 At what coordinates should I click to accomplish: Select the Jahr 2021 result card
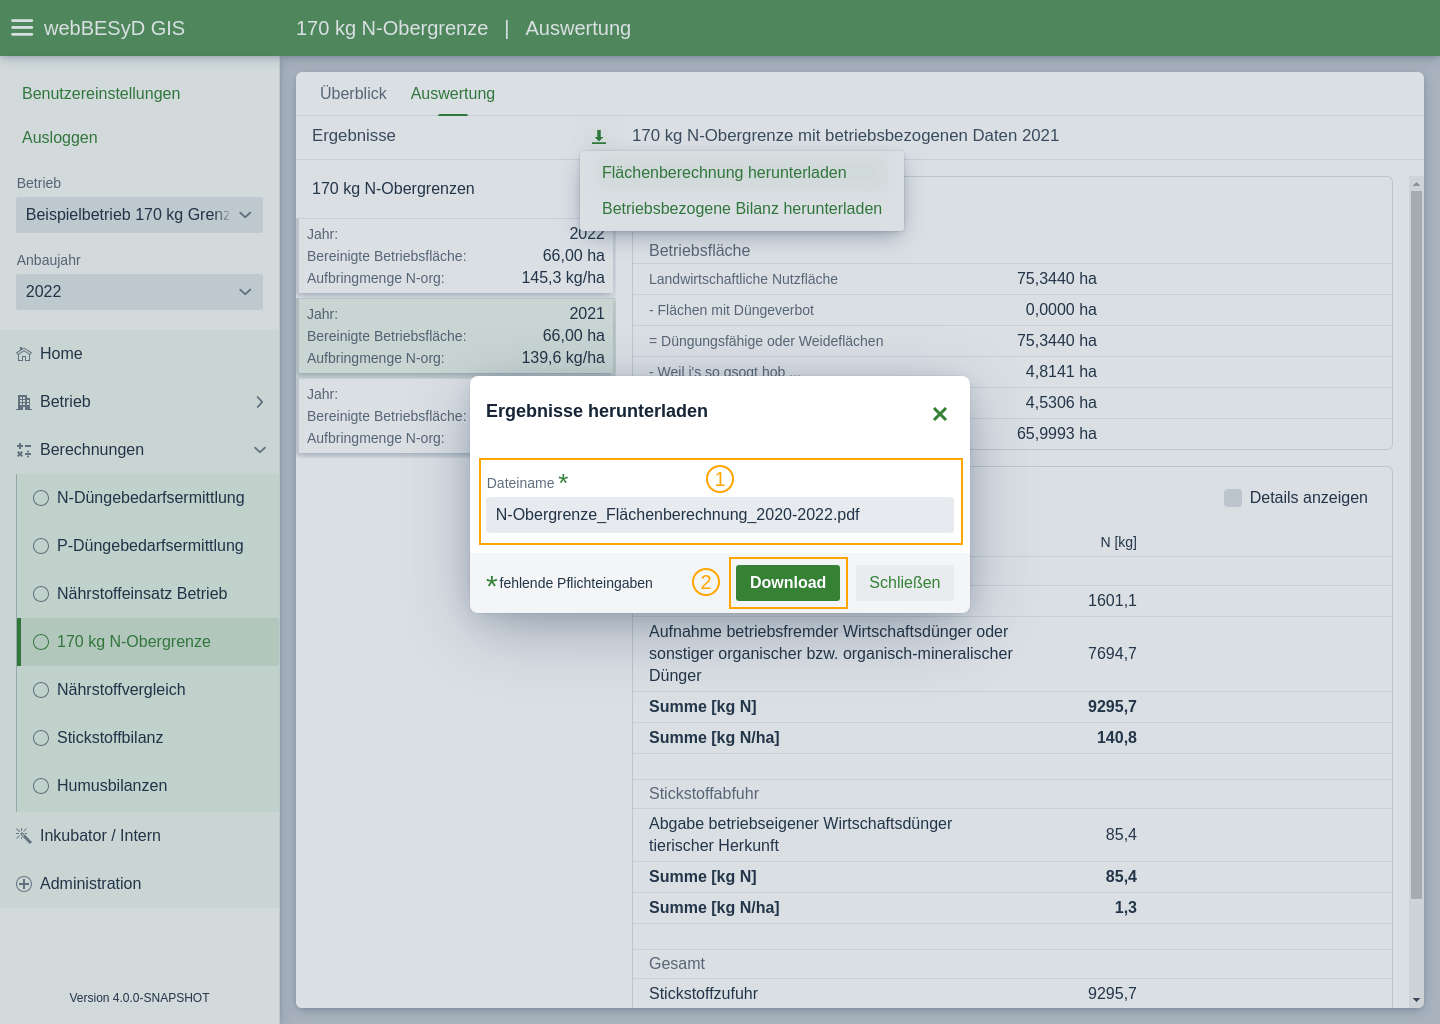(456, 336)
